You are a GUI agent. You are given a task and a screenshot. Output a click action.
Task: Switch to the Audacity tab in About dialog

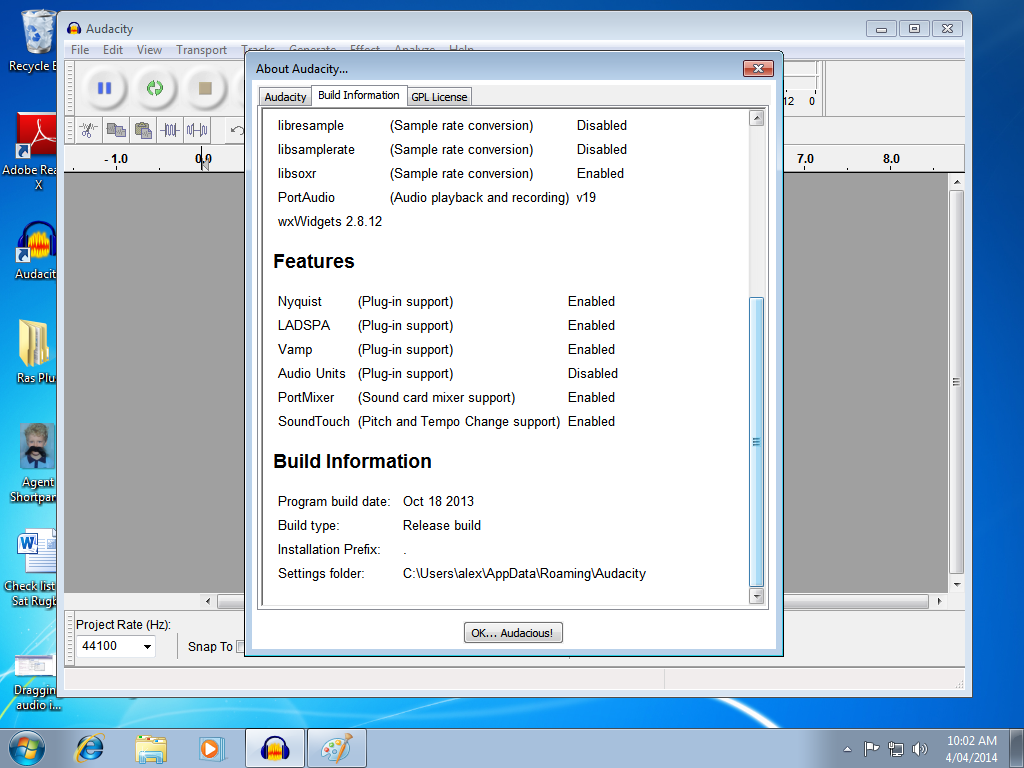point(285,97)
